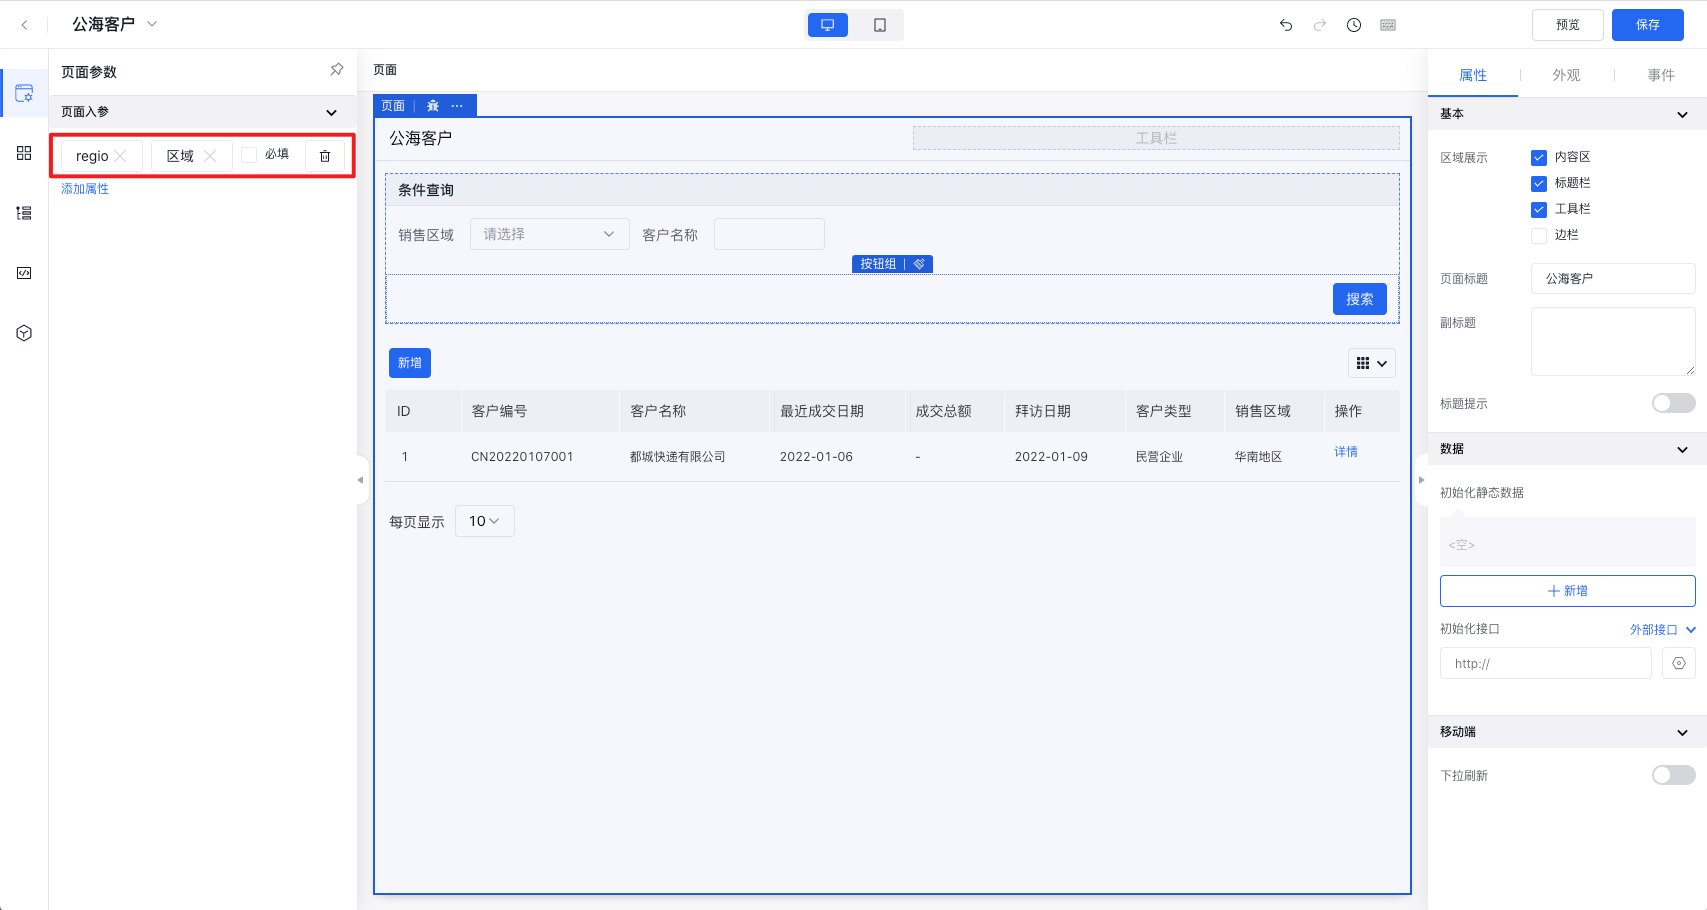
Task: Open the code view sidebar icon
Action: pos(24,273)
